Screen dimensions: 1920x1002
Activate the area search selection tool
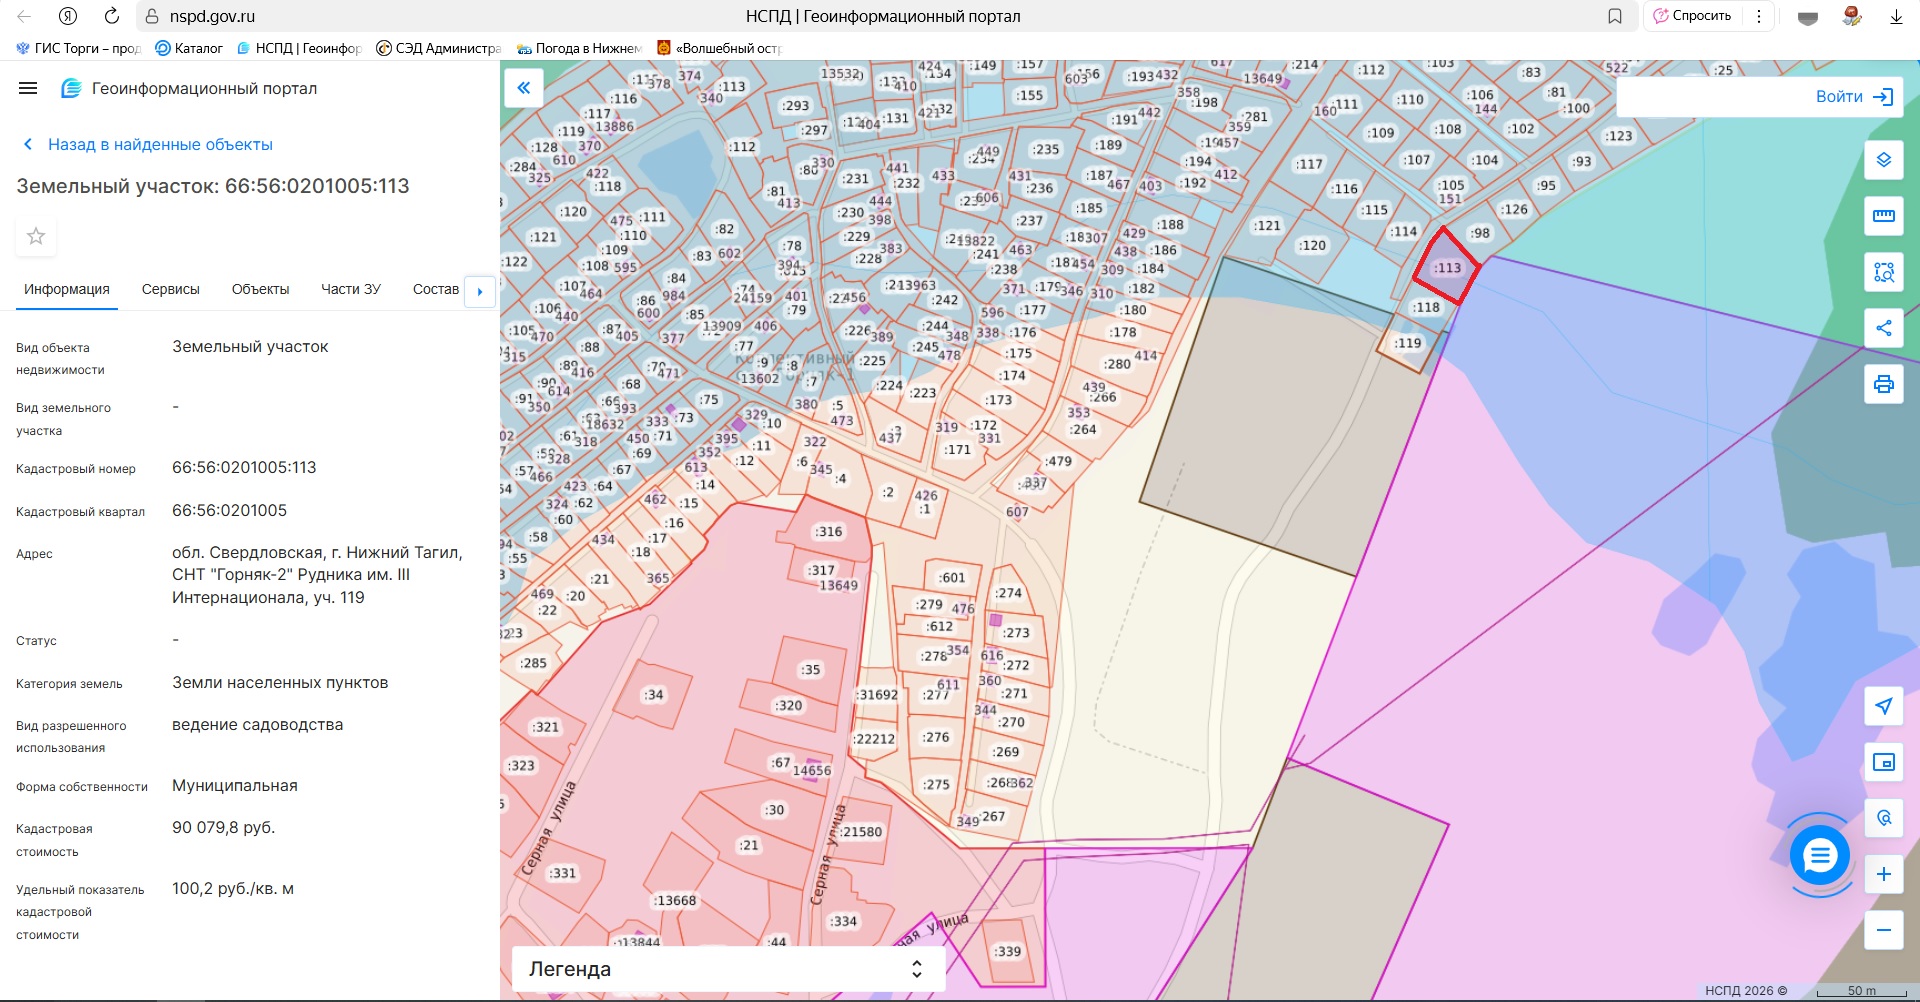click(1883, 272)
